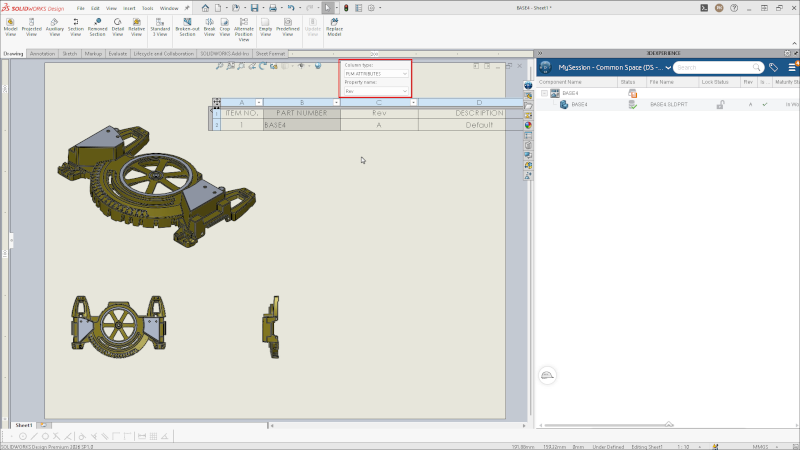Open the Property name dropdown
This screenshot has height=450, width=800.
[x=375, y=91]
